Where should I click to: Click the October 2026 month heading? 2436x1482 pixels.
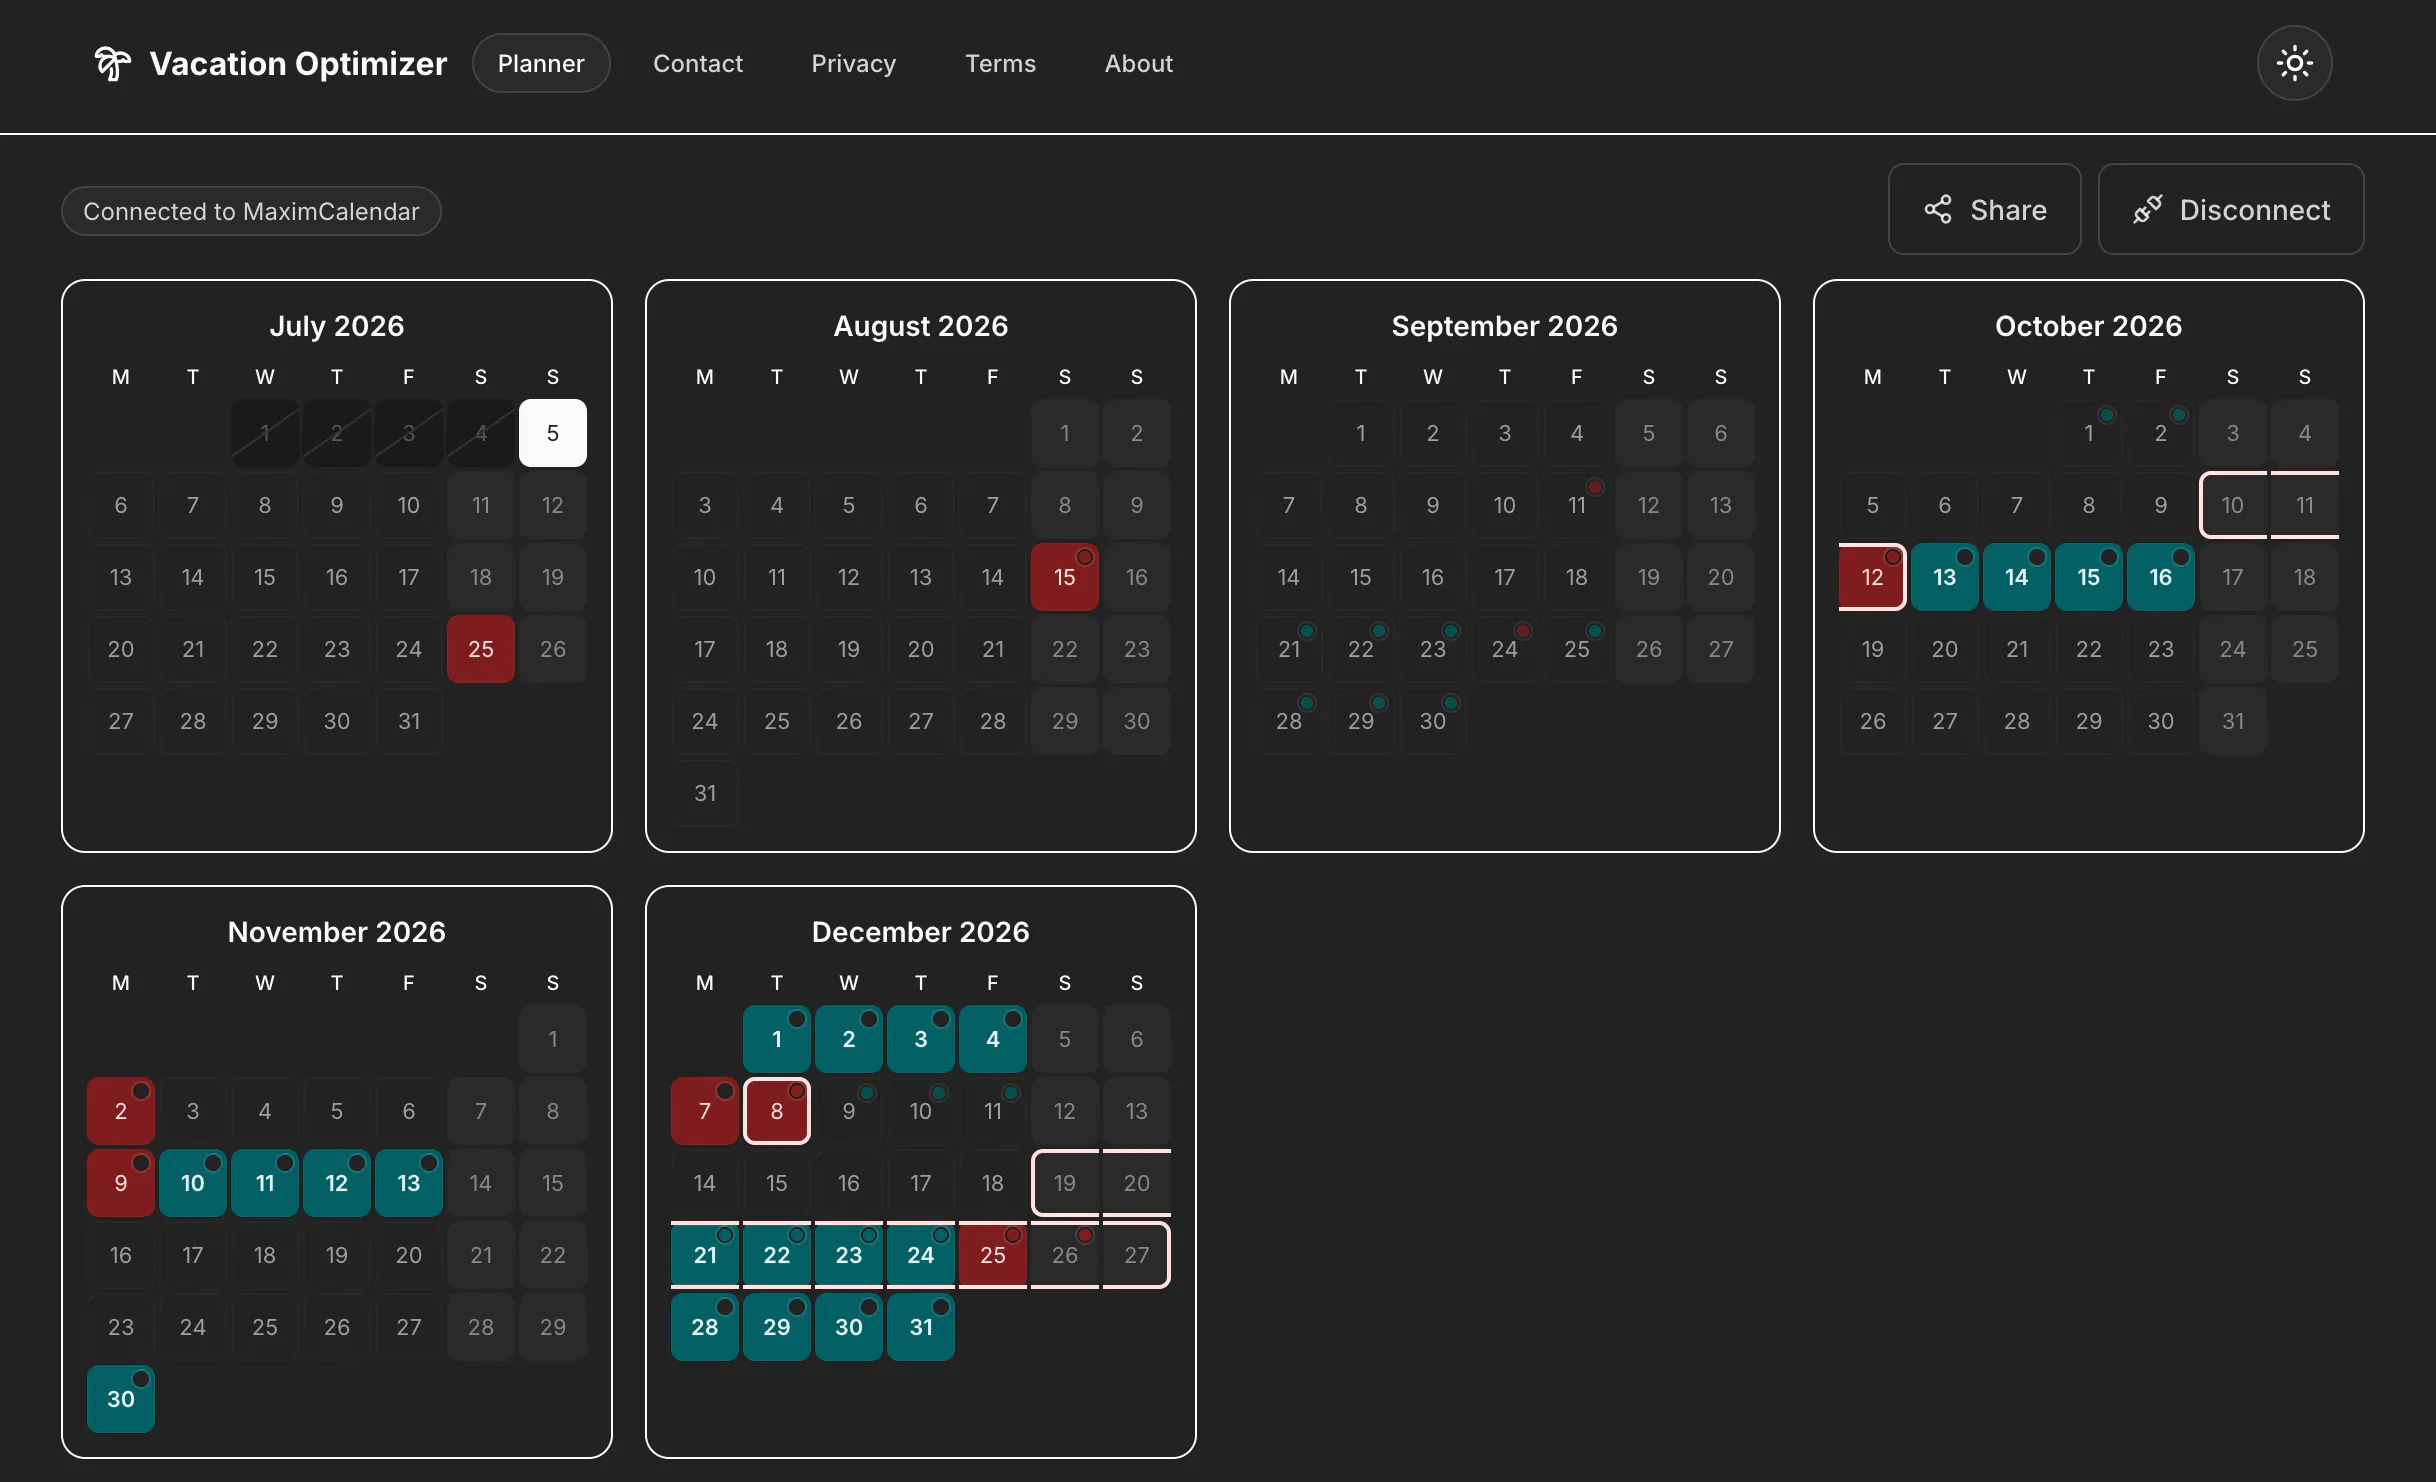click(x=2089, y=326)
